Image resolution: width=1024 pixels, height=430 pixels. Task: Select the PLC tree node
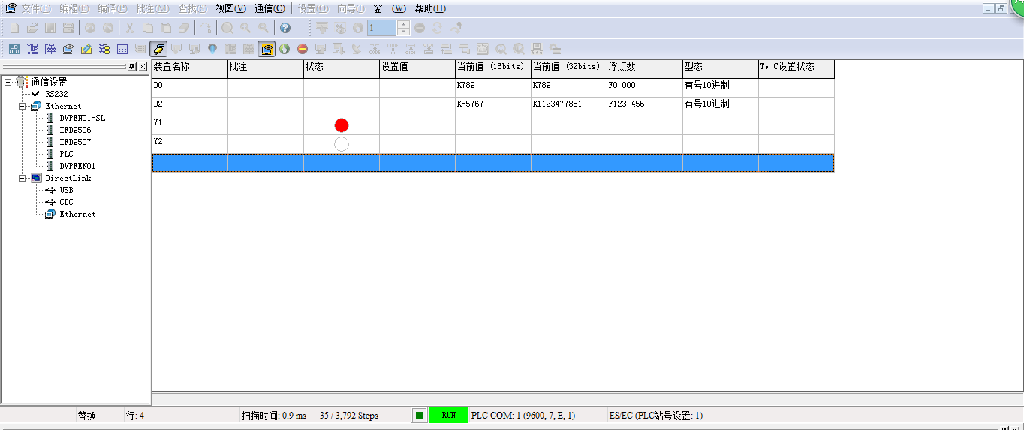point(66,154)
